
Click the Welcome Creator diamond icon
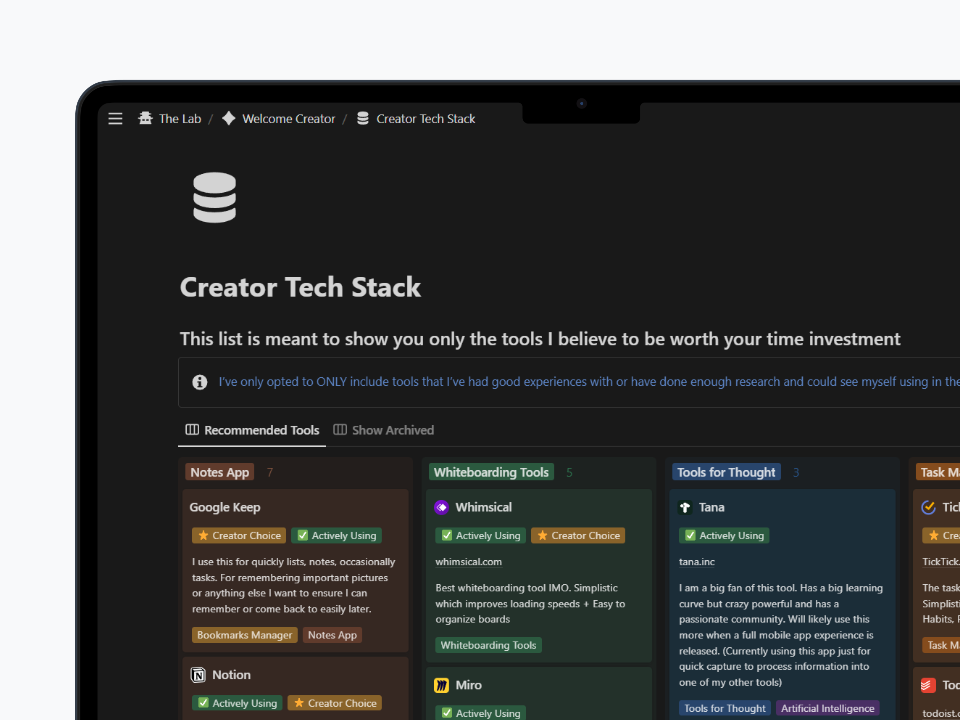[228, 119]
